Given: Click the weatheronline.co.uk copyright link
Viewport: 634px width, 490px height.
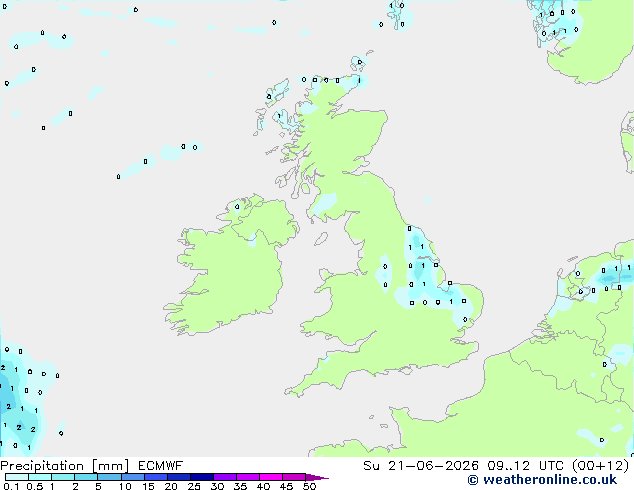Looking at the screenshot, I should click(542, 480).
